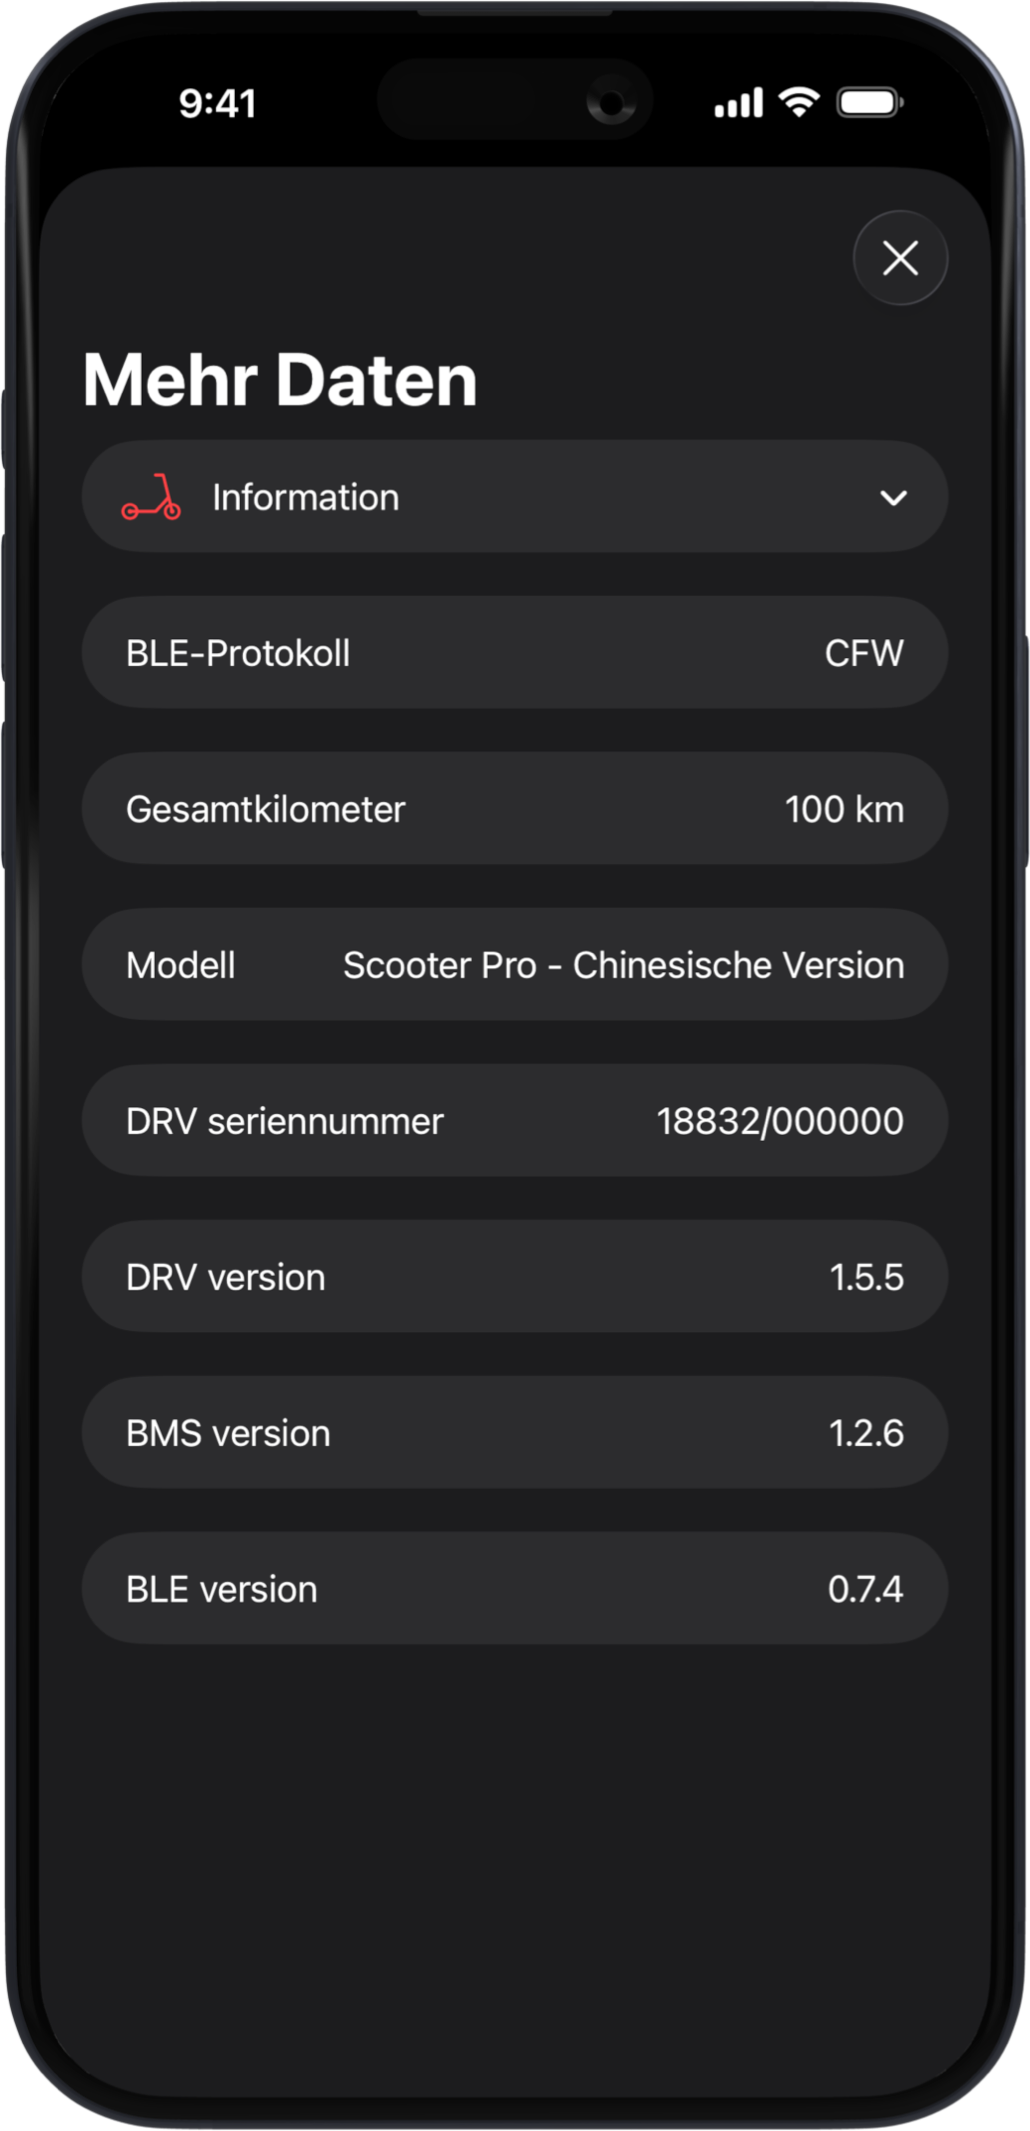This screenshot has width=1030, height=2131.
Task: Close the Mehr Daten sheet
Action: point(900,258)
